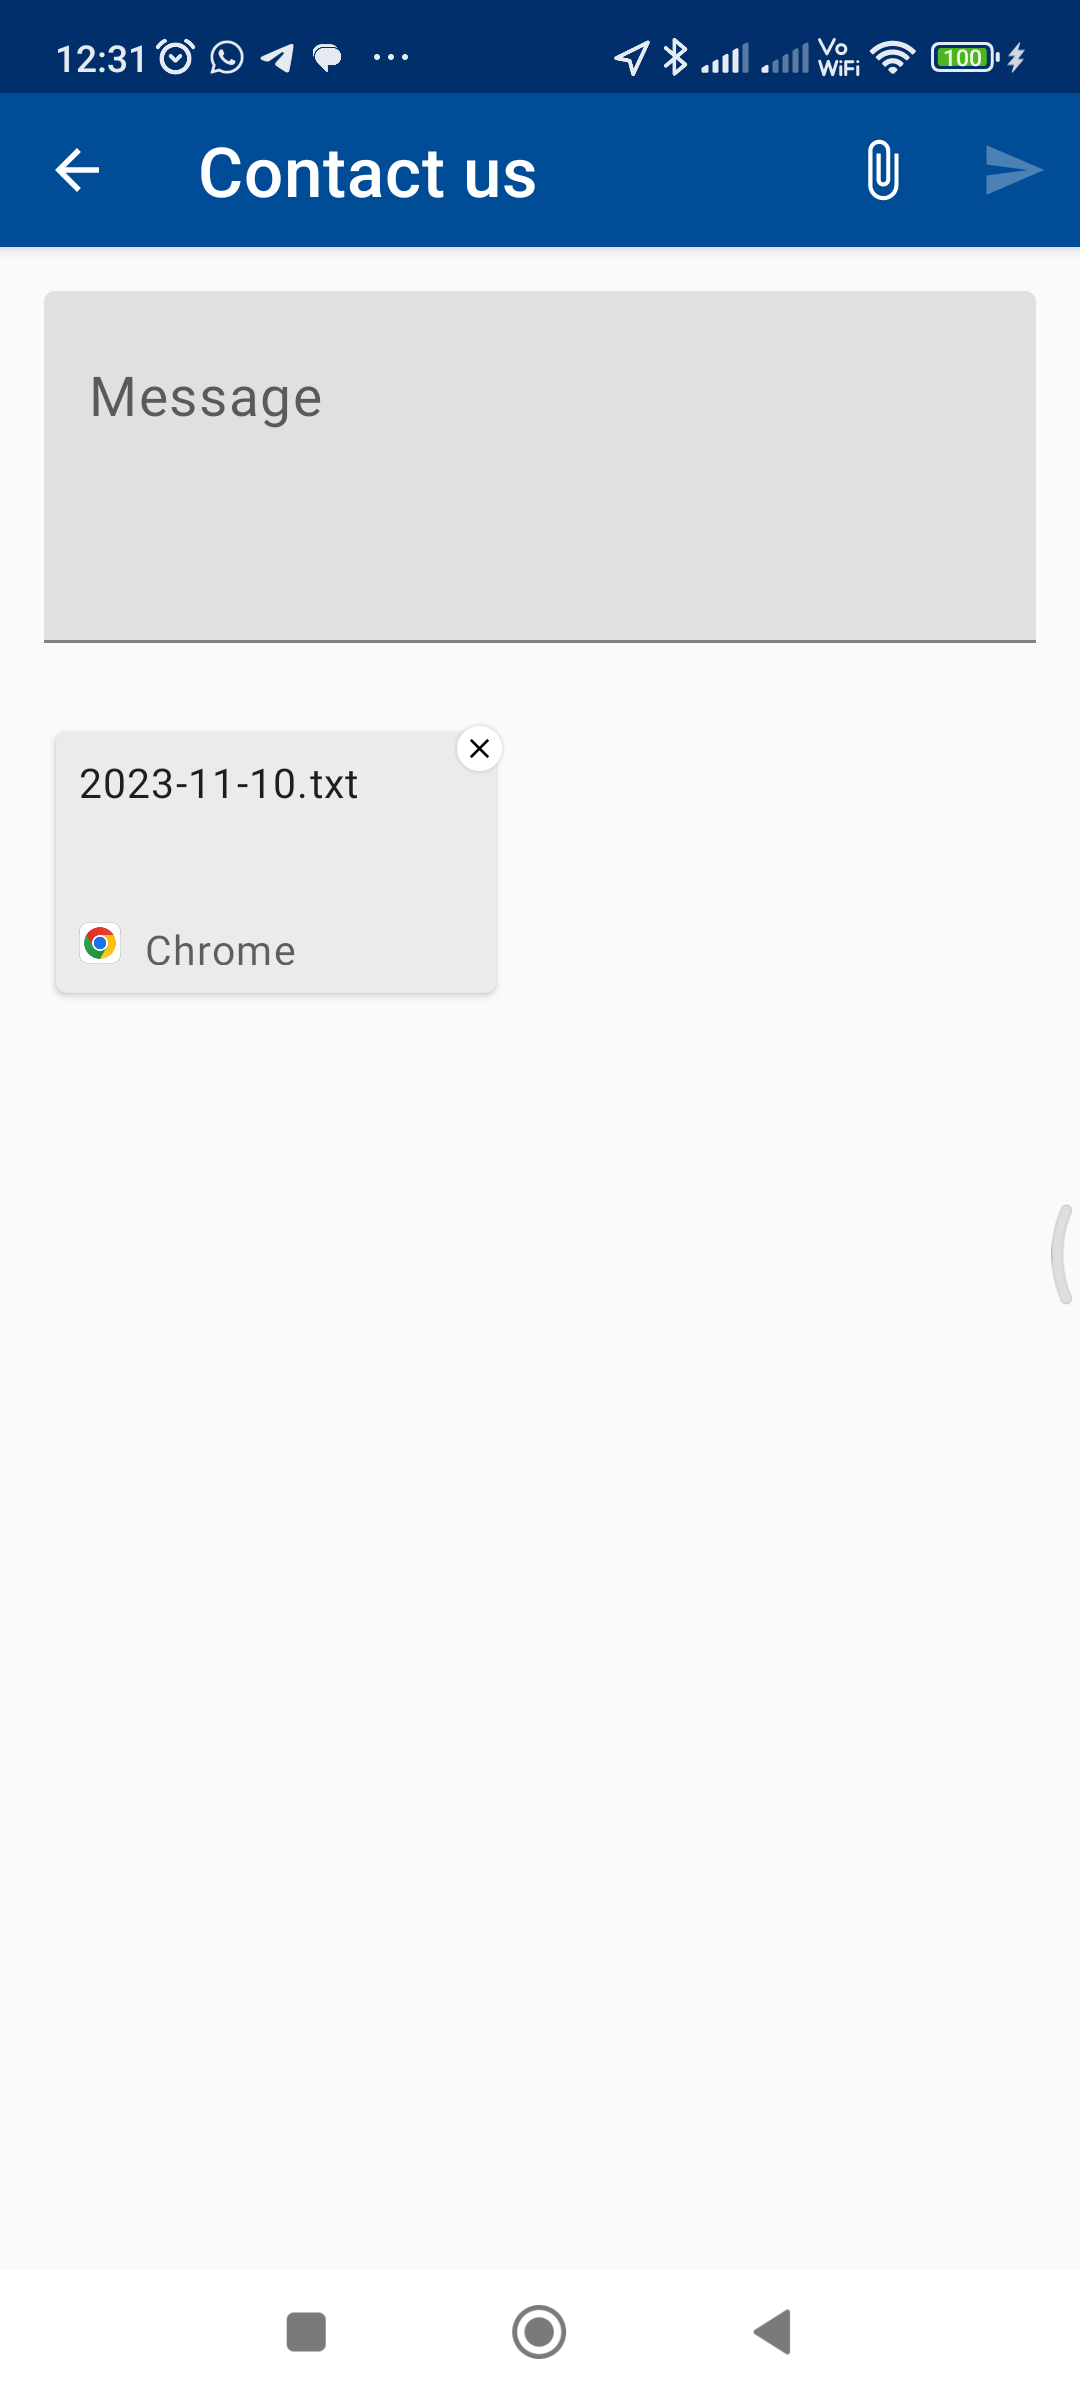Image resolution: width=1080 pixels, height=2400 pixels.
Task: Tap the Android home circle button
Action: (539, 2332)
